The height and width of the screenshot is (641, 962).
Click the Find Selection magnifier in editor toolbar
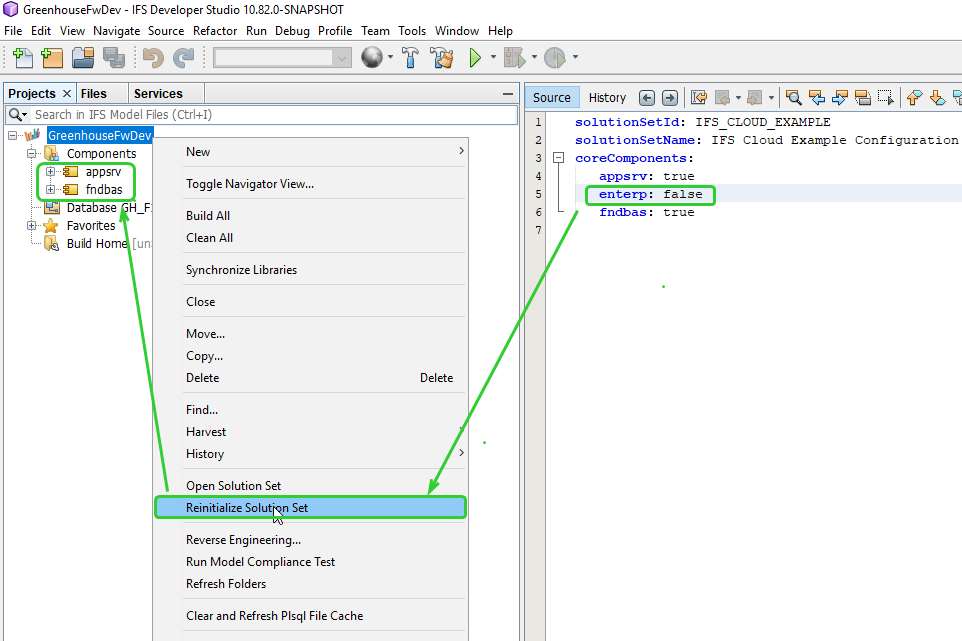coord(794,97)
